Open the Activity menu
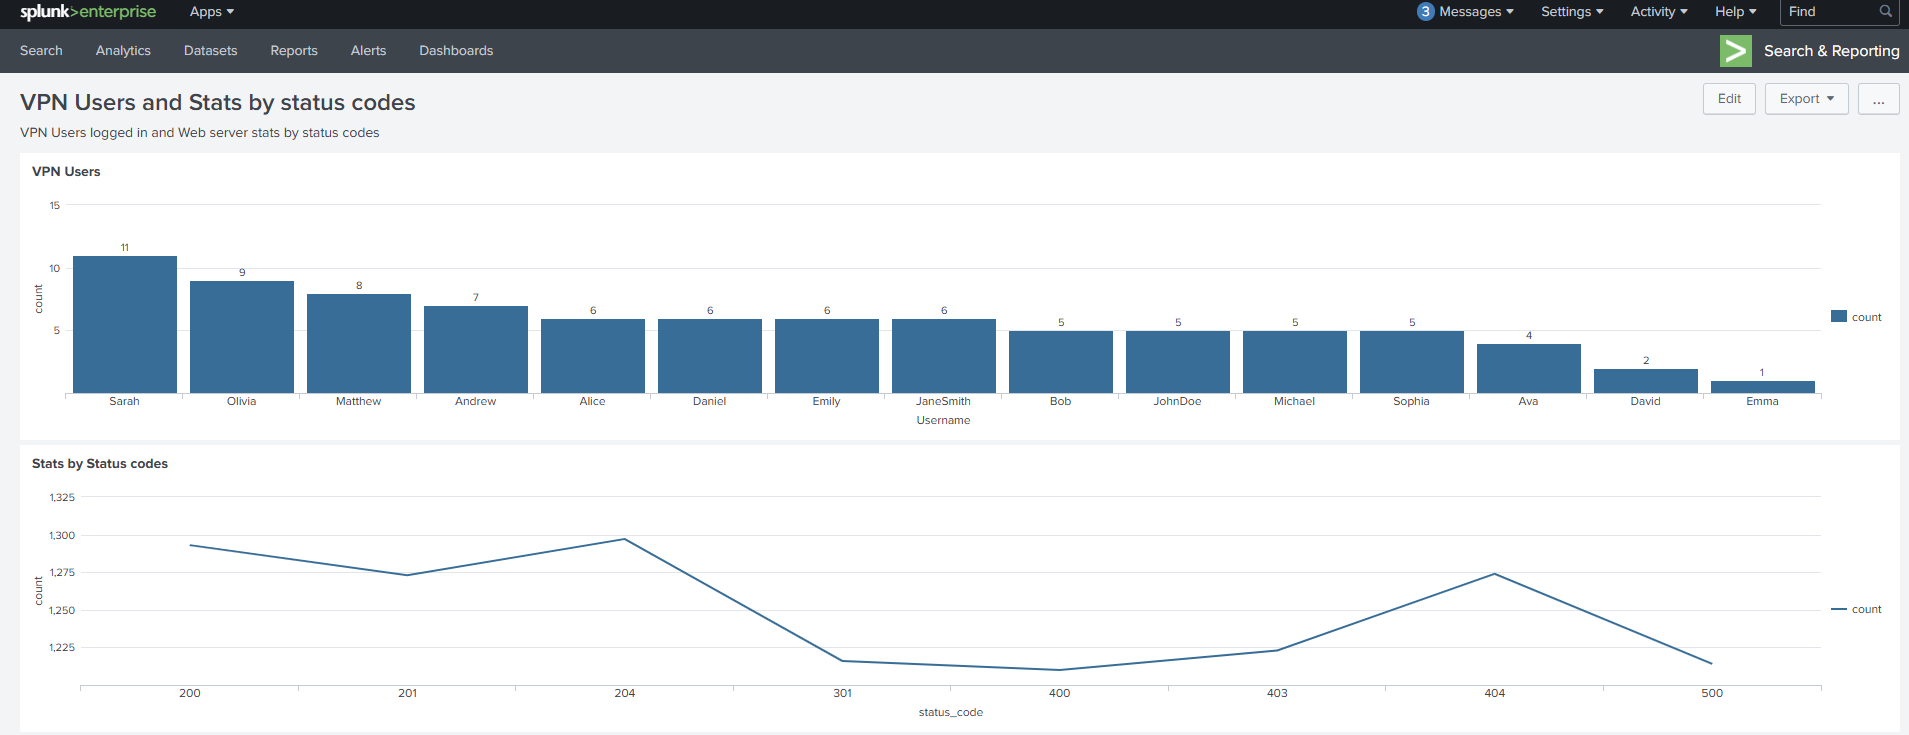The height and width of the screenshot is (735, 1909). pos(1658,12)
